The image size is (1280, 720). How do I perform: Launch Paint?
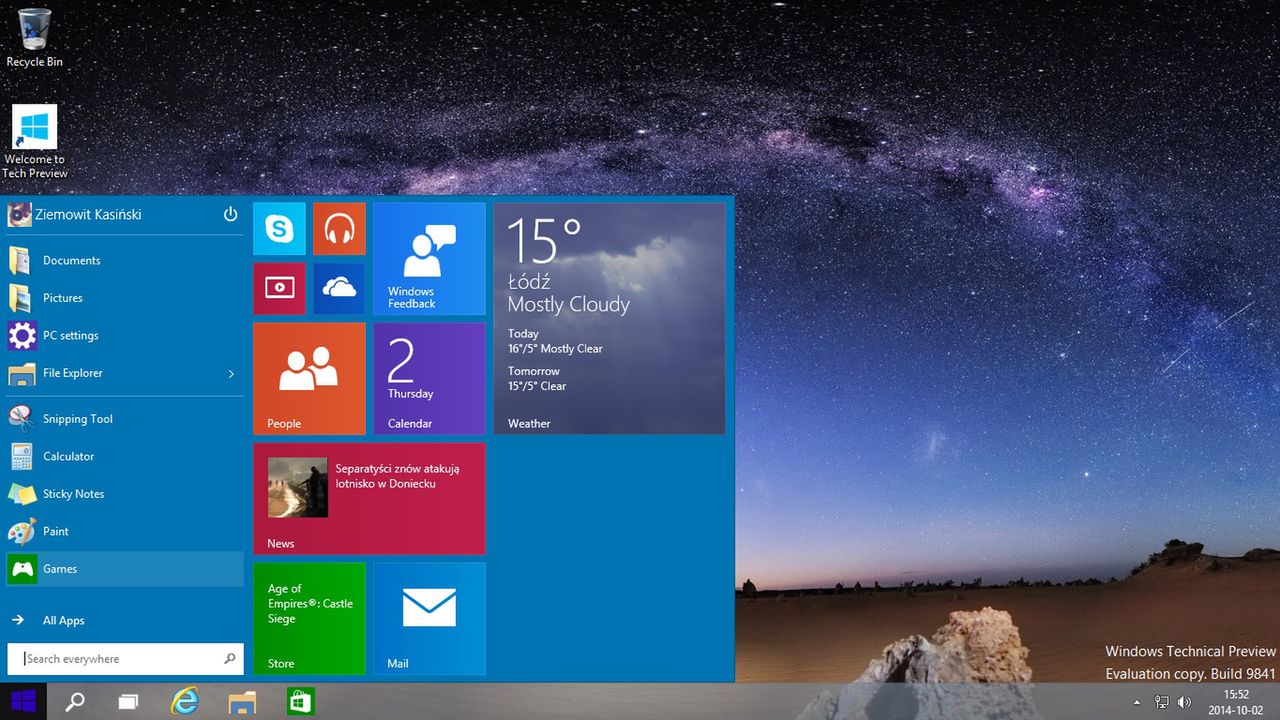[125, 531]
